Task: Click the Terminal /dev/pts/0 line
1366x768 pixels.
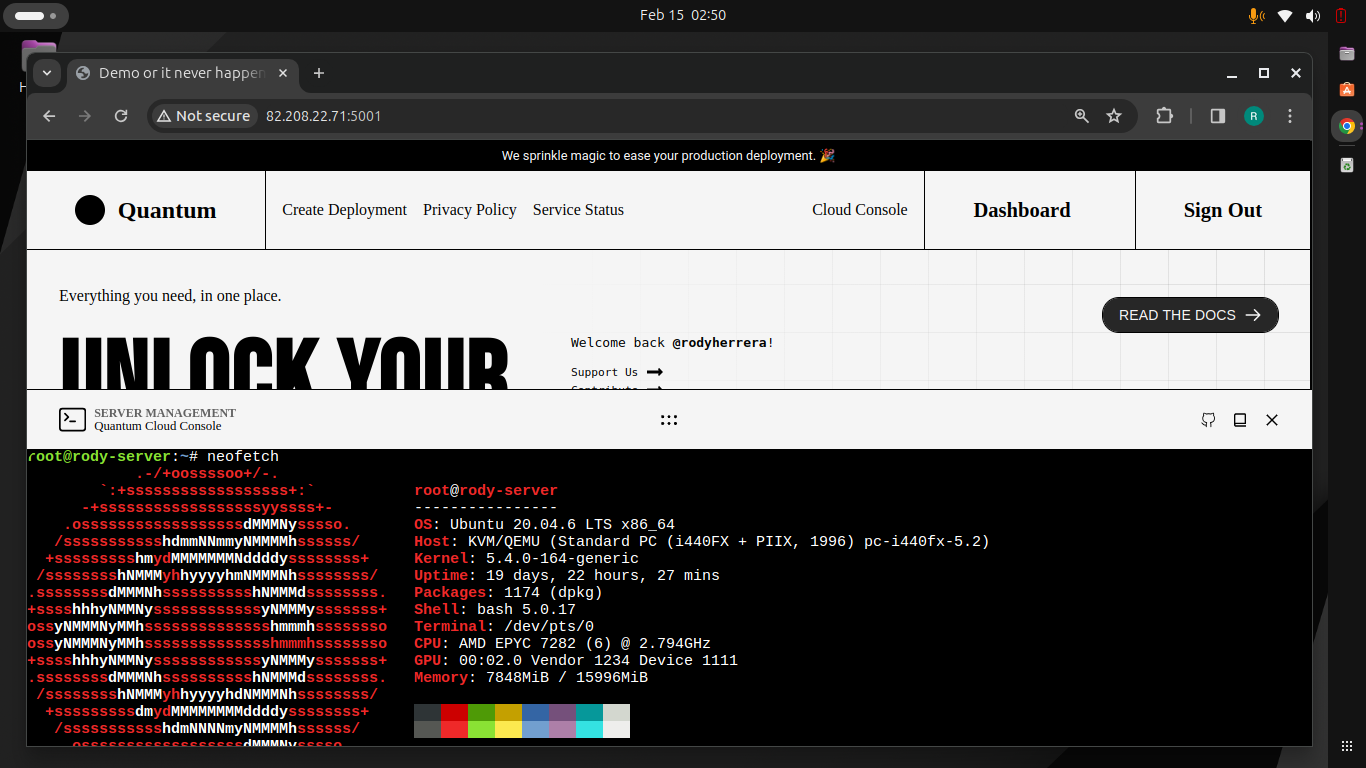Action: pos(504,627)
